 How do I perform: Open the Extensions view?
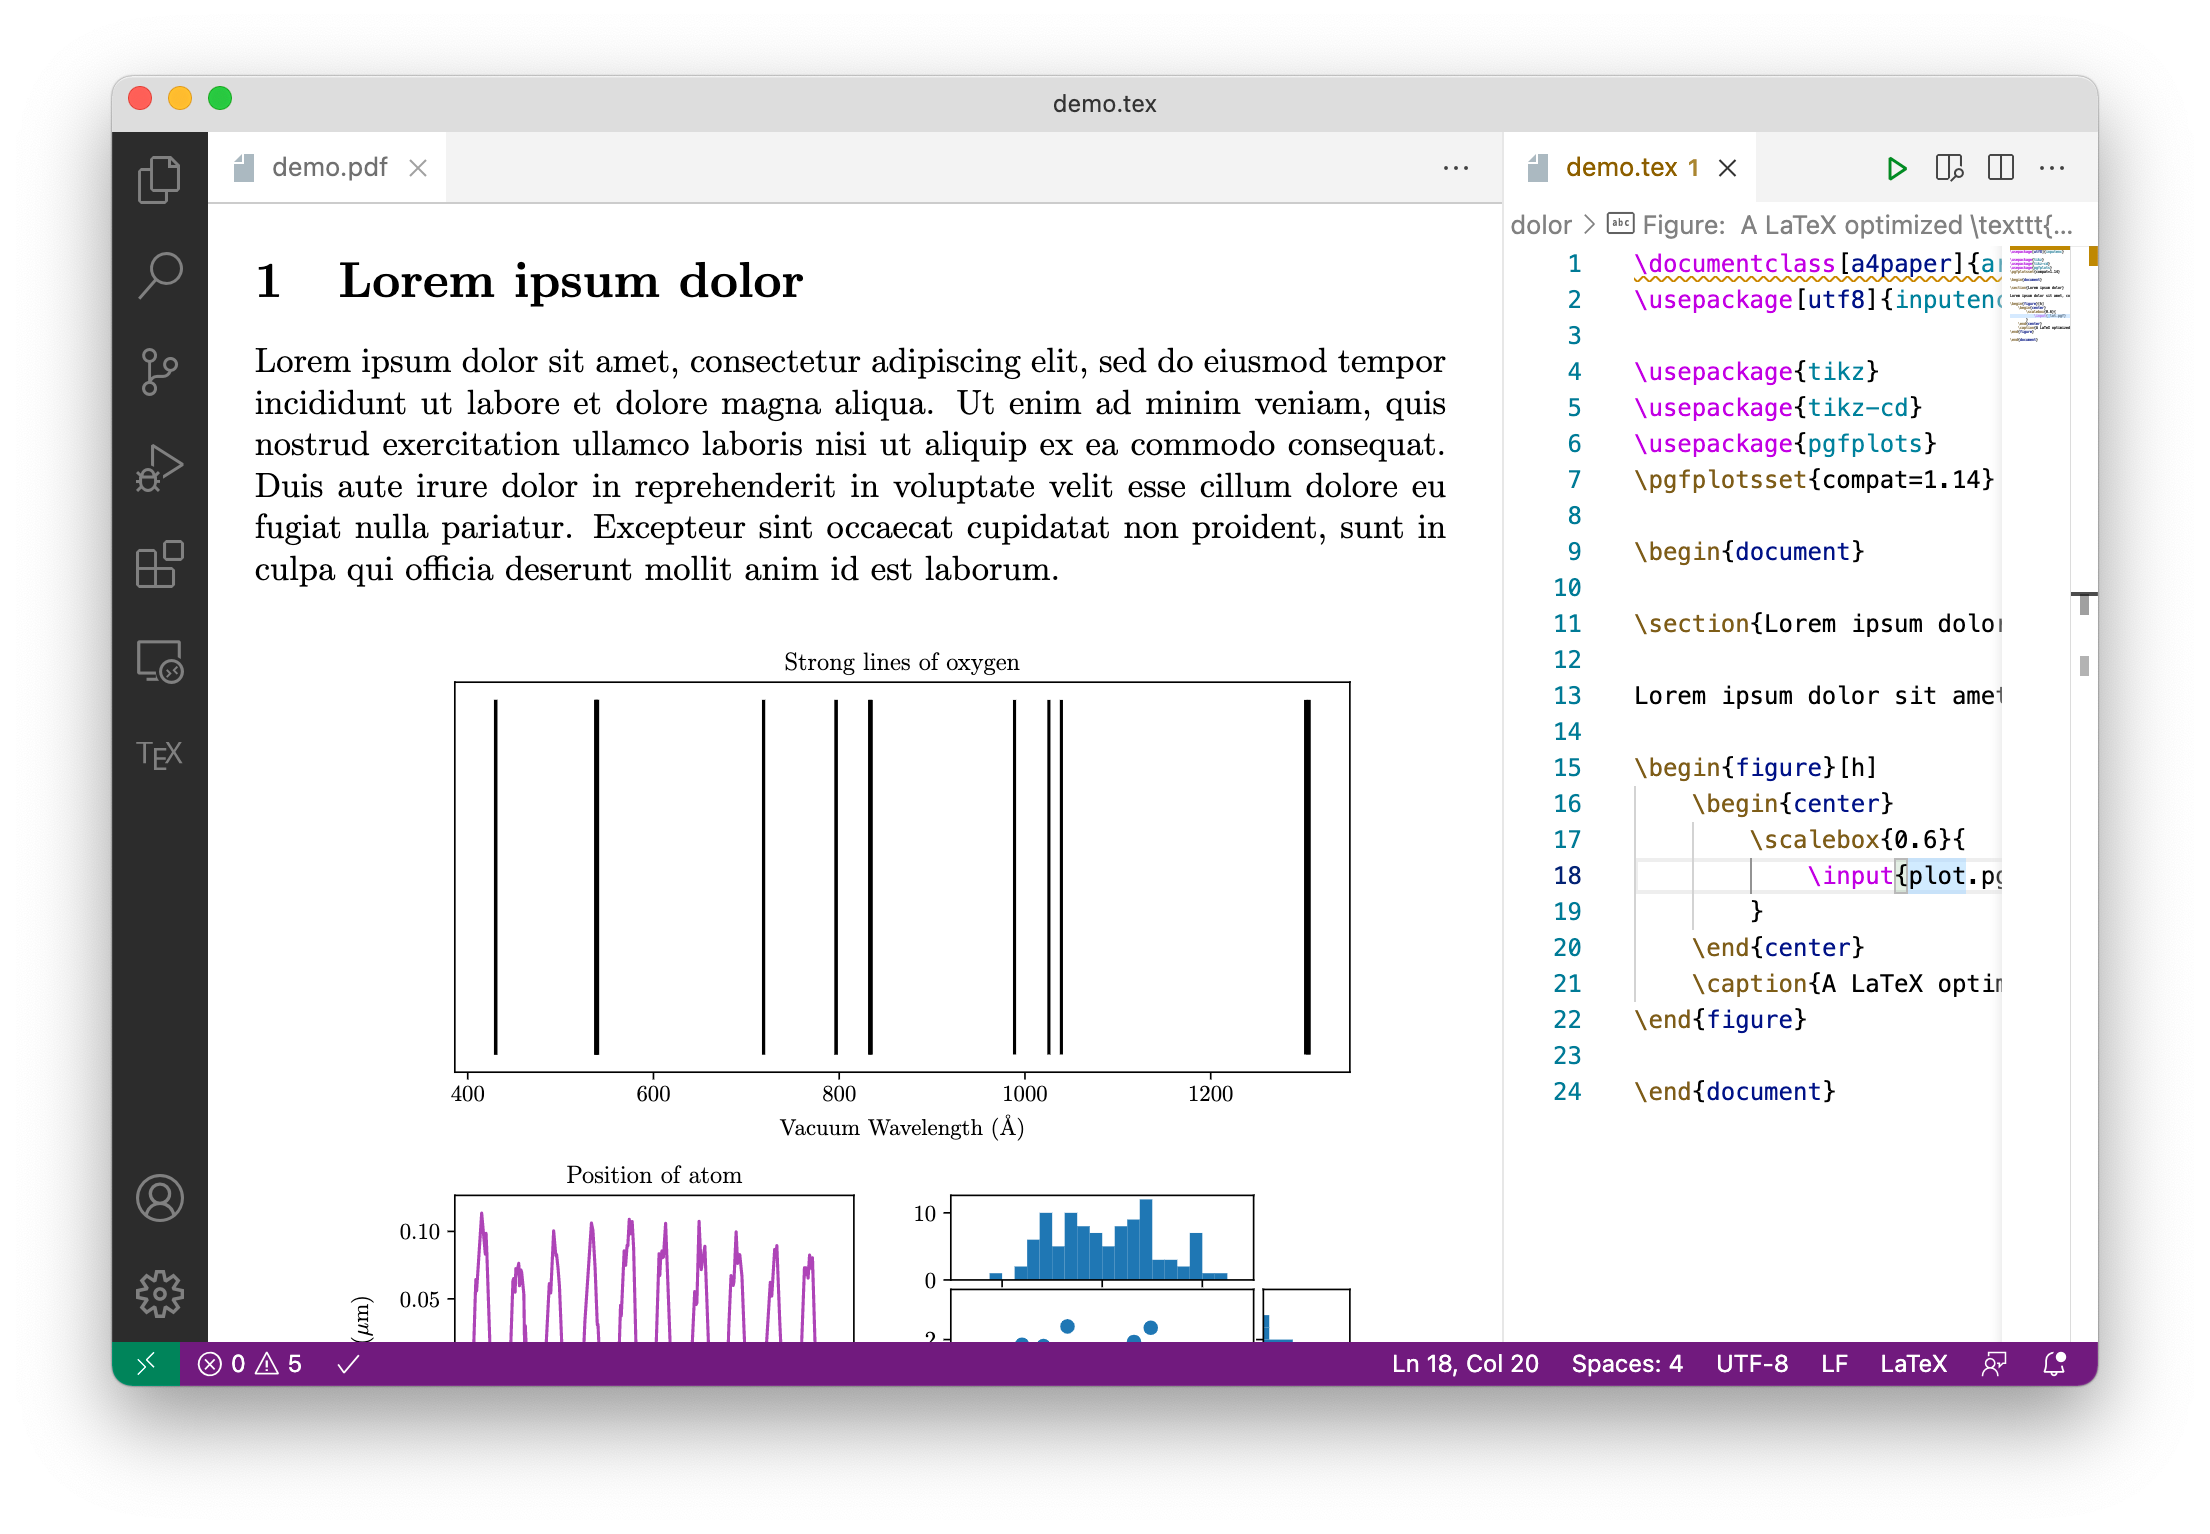[159, 564]
